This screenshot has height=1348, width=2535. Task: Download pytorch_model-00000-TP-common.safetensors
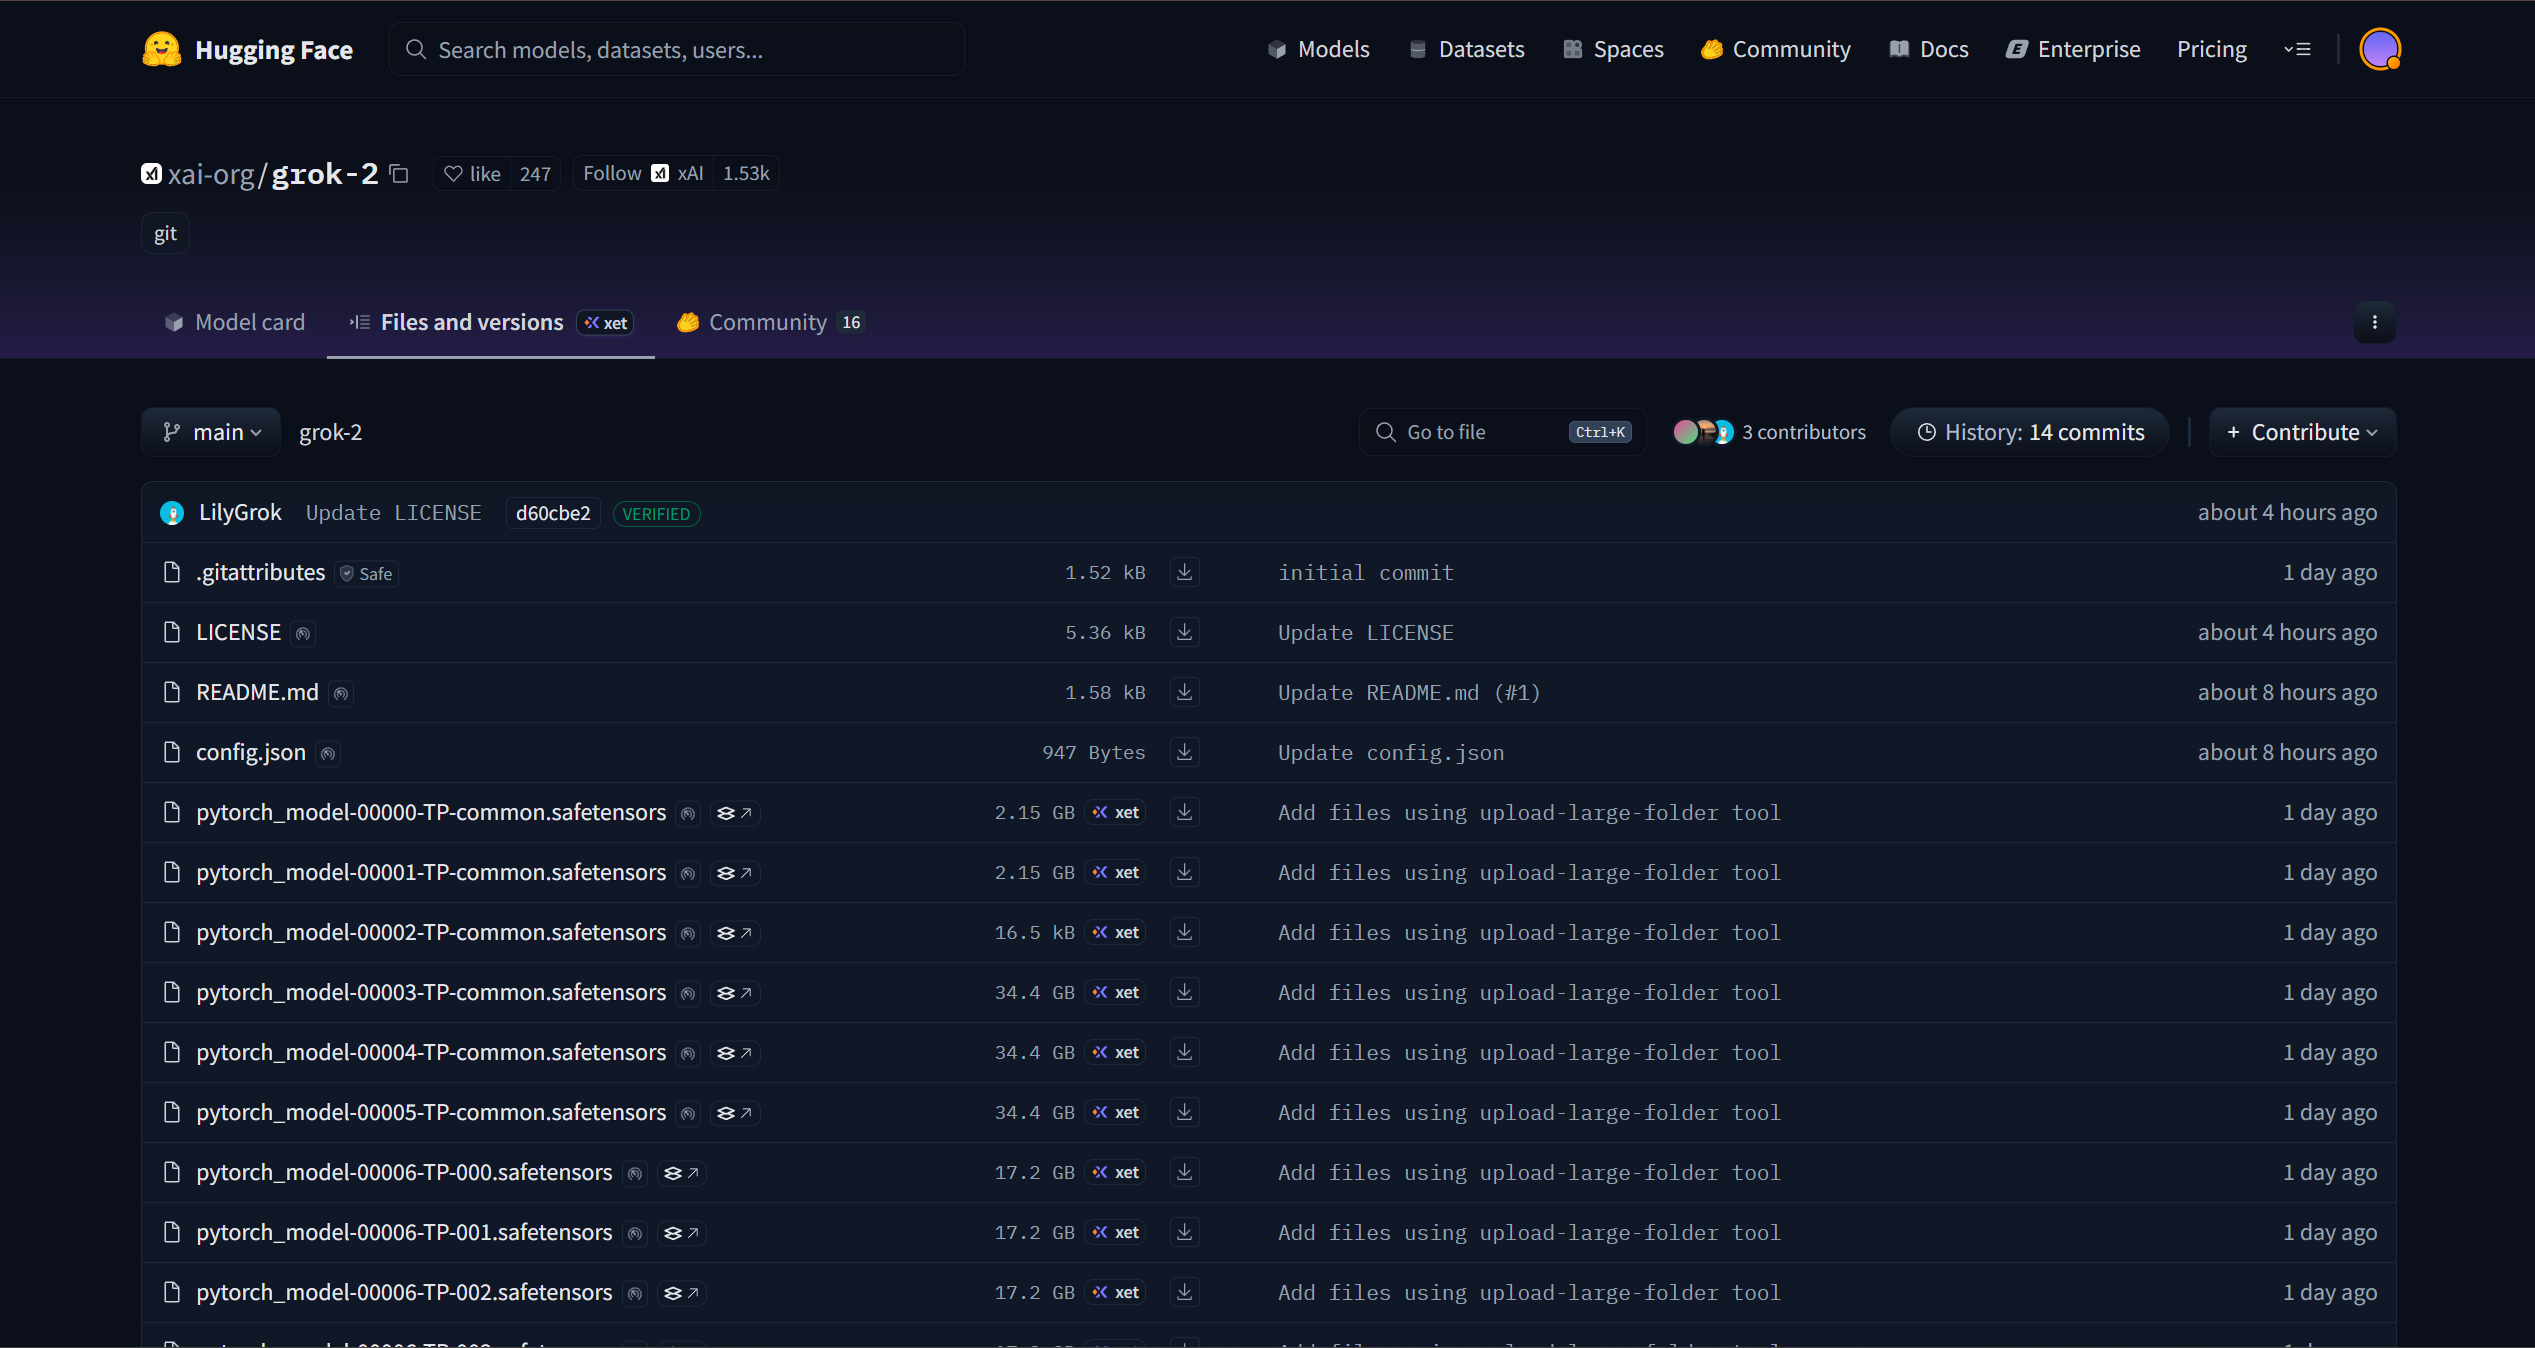coord(1184,812)
